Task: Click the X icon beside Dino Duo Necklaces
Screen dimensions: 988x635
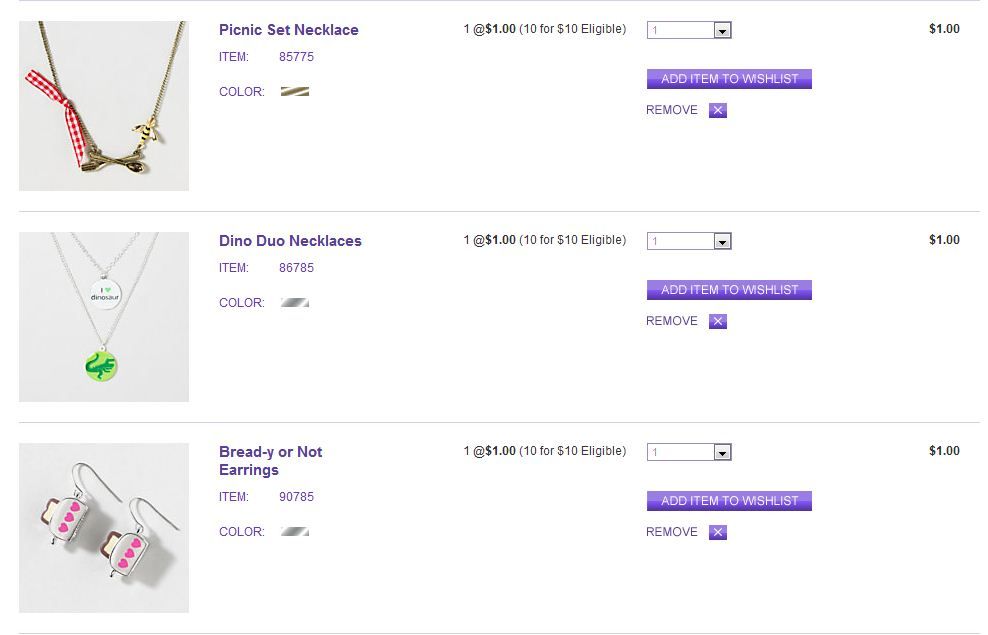Action: [717, 322]
